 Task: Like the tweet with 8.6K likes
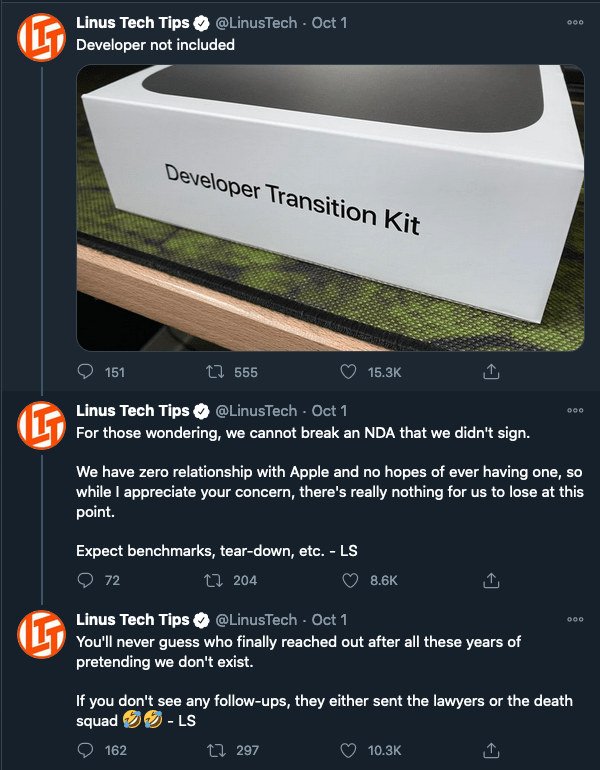350,580
